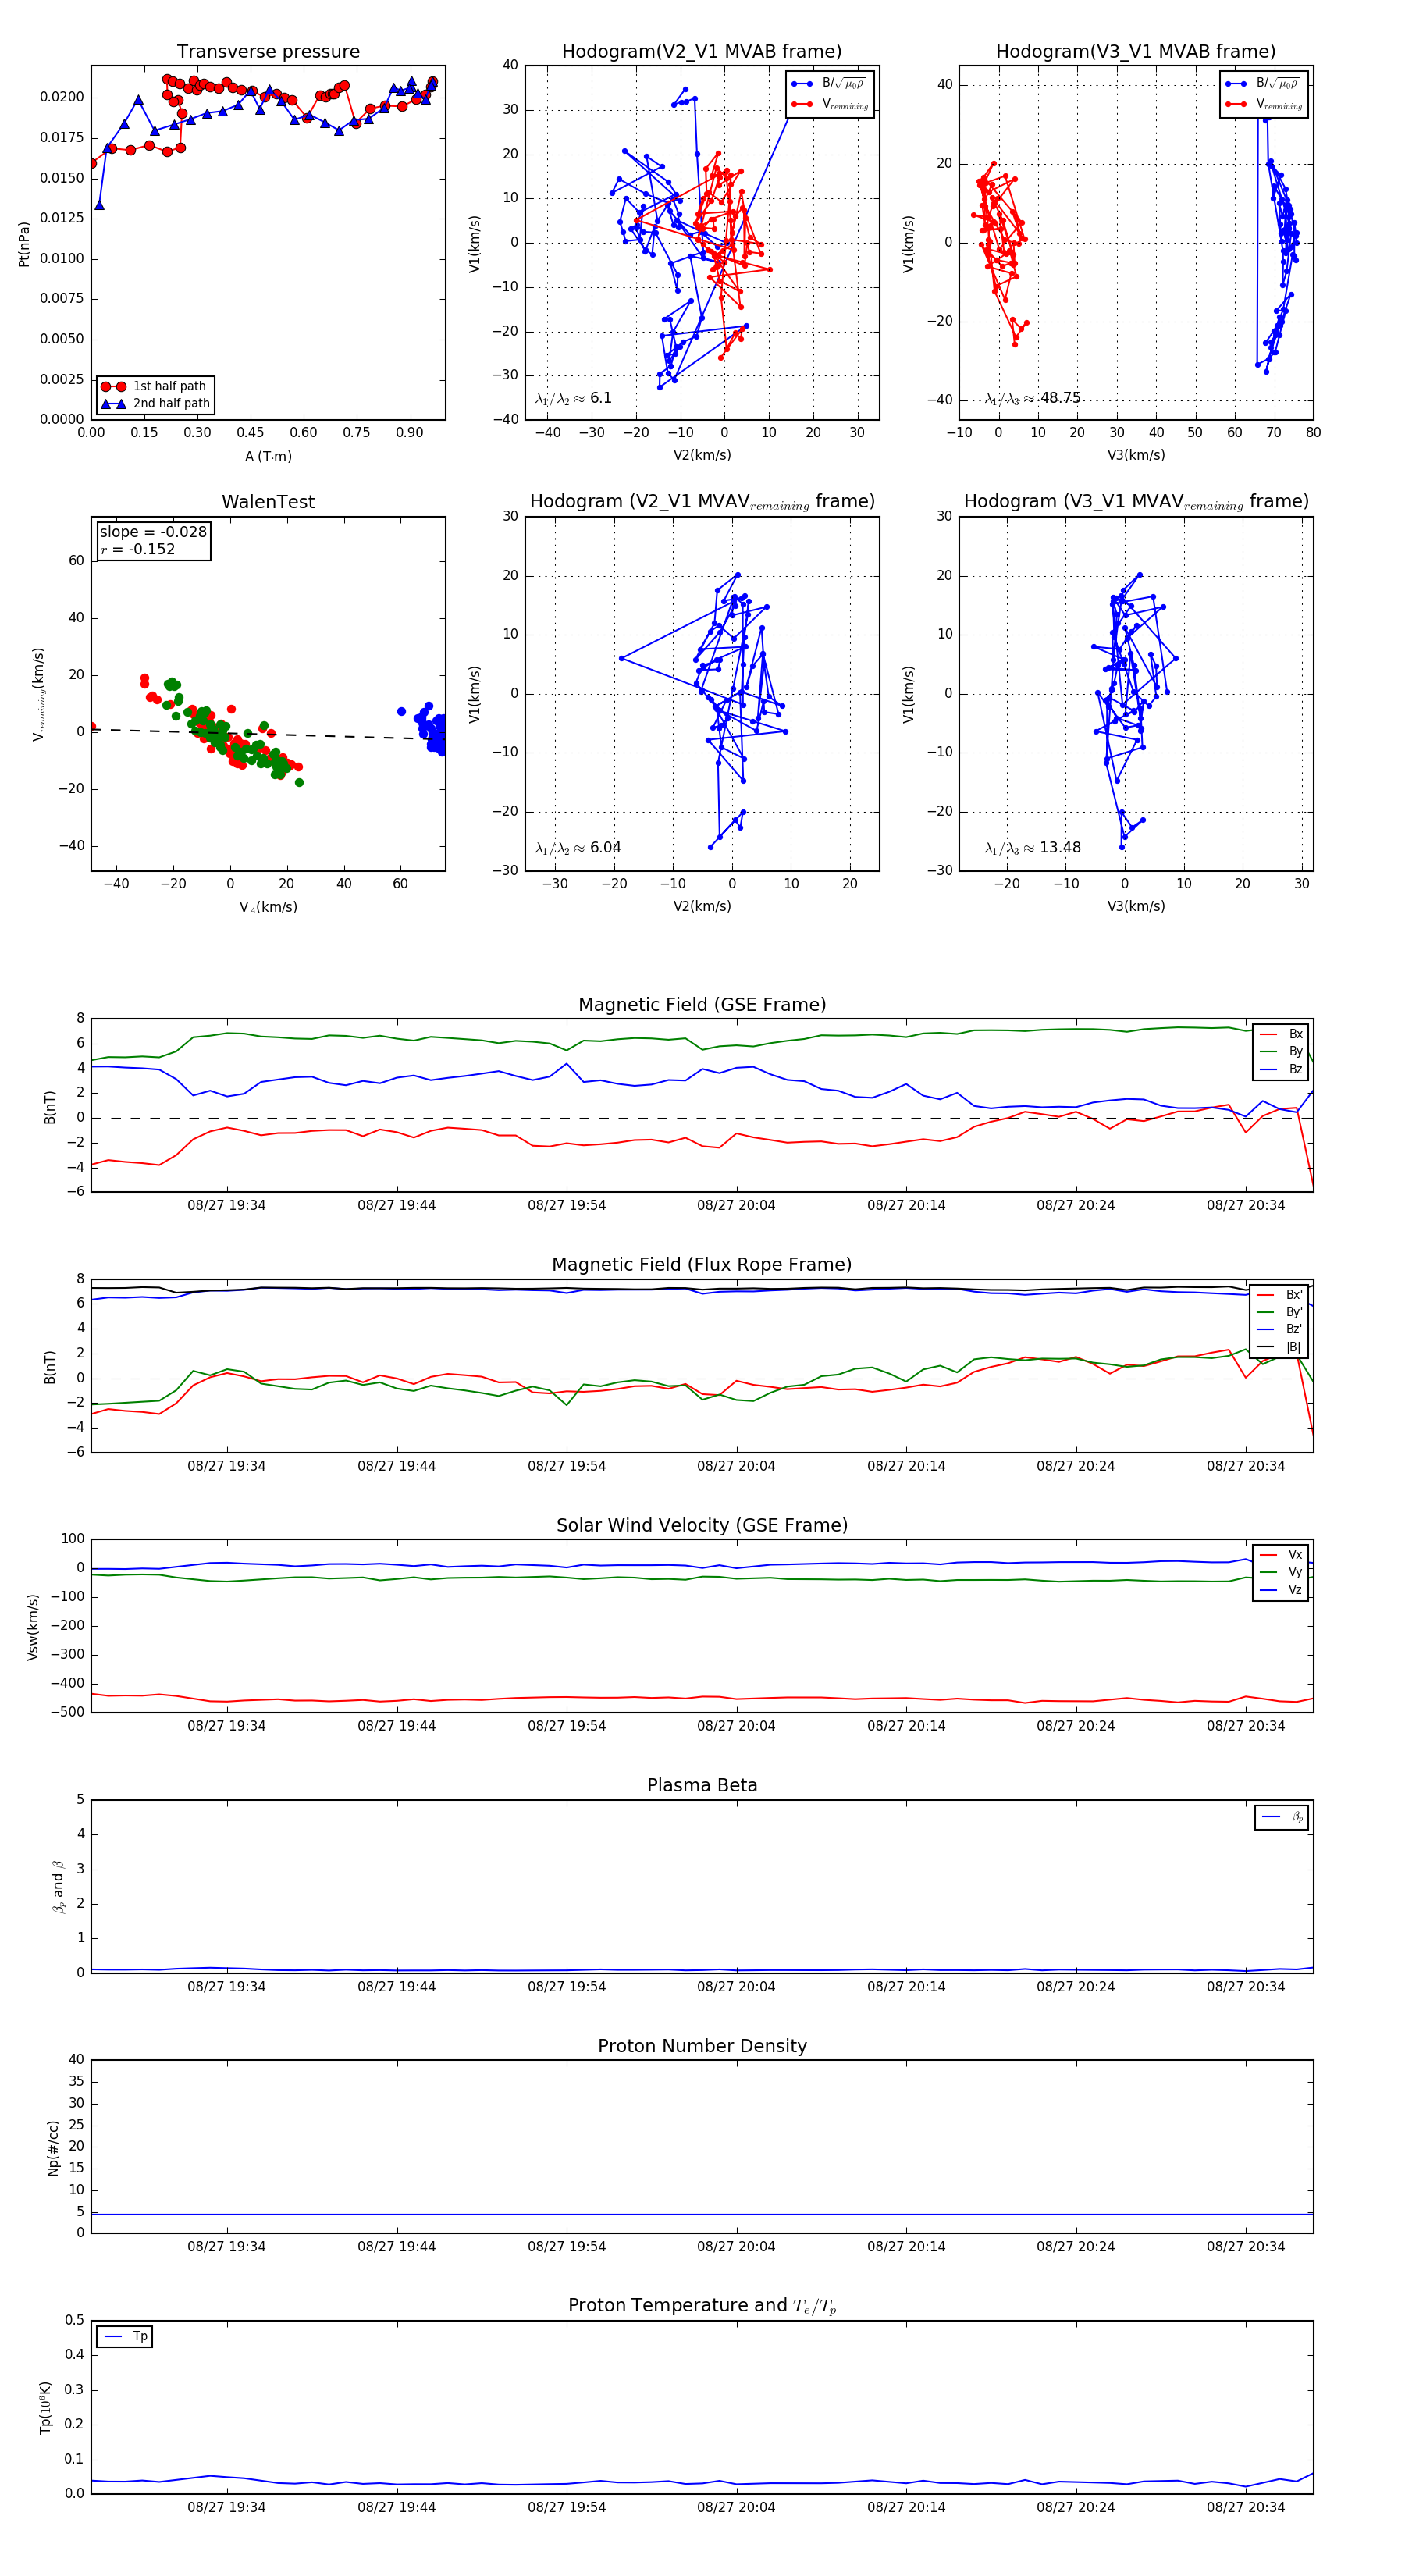Click the βp legend in Plasma Beta plot
Image resolution: width=1405 pixels, height=2576 pixels.
[x=1282, y=1817]
